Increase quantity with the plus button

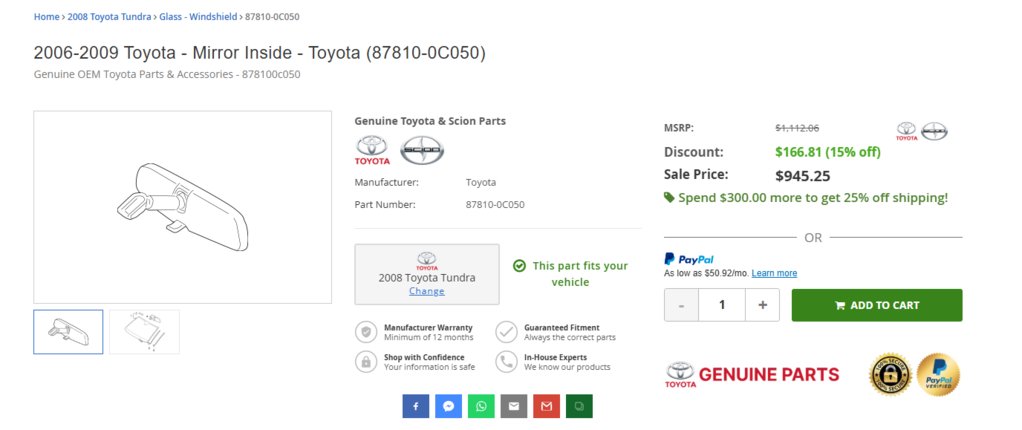coord(762,305)
